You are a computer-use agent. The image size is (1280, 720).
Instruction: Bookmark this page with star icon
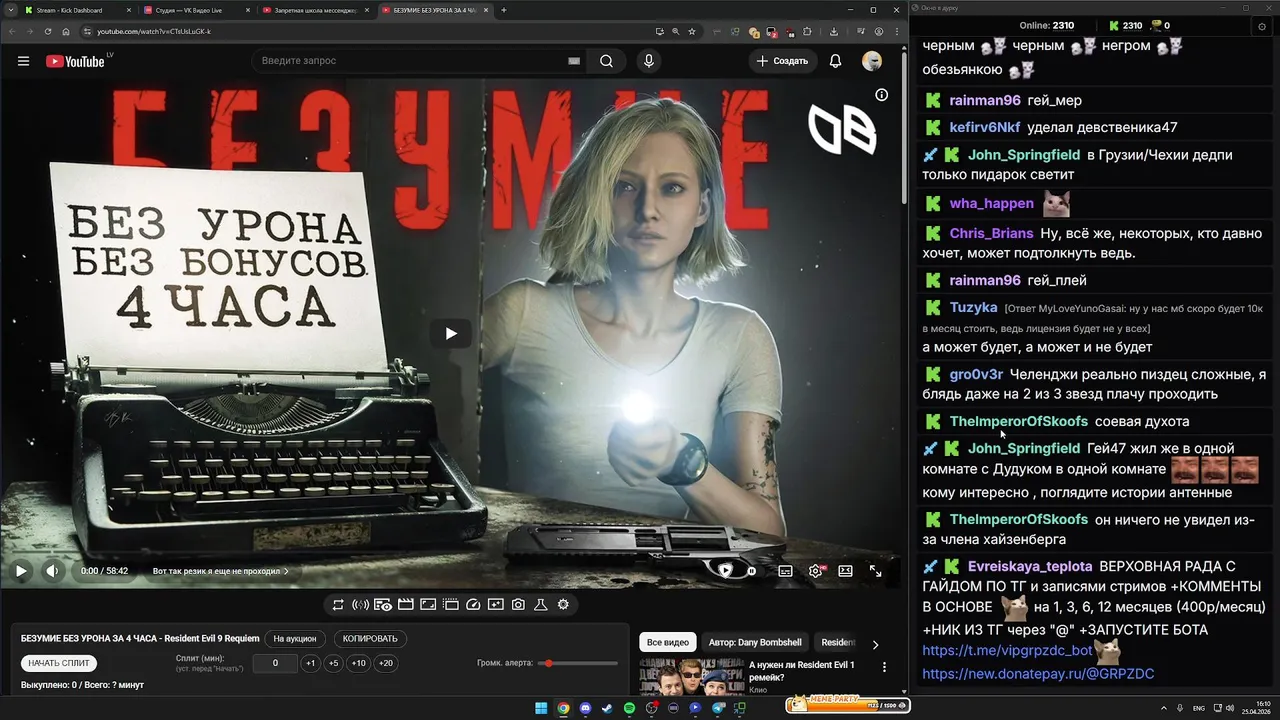click(x=691, y=31)
